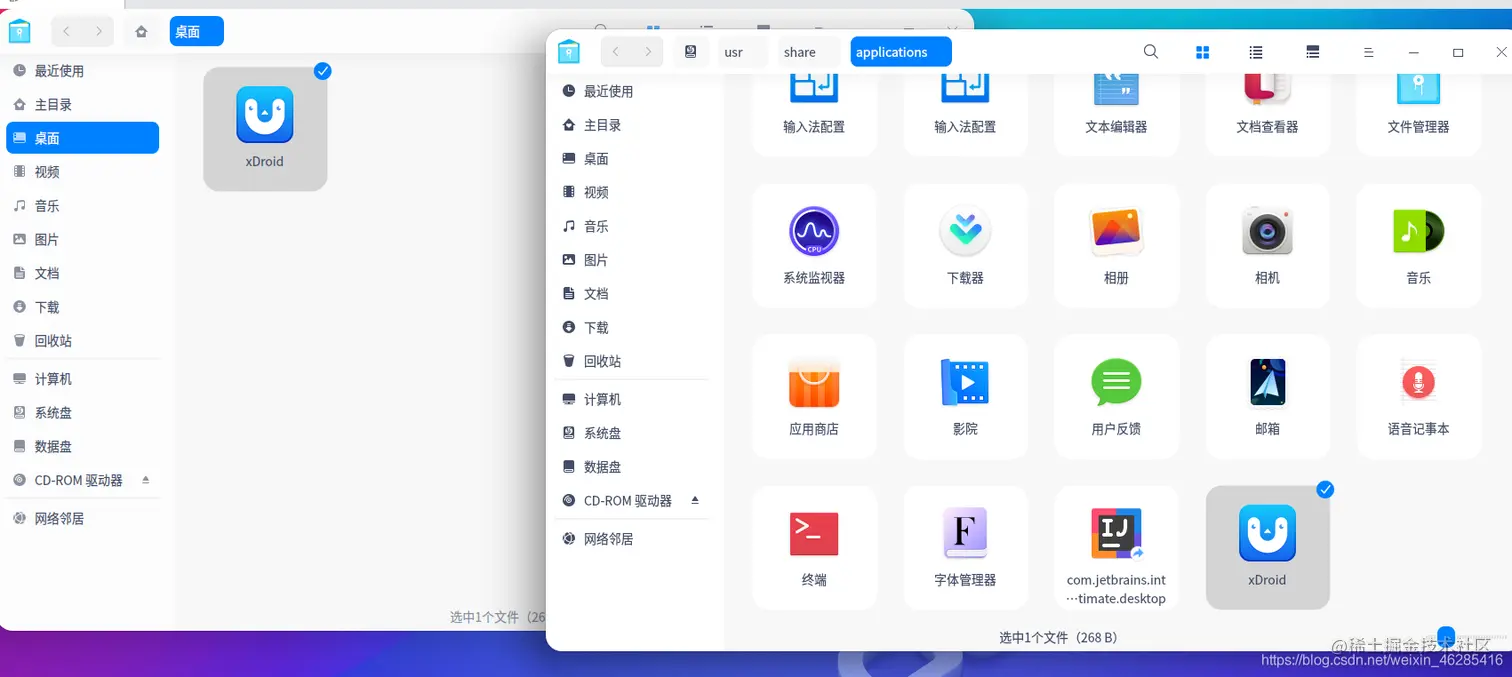Click the search icon in the toolbar
The width and height of the screenshot is (1512, 677).
coord(1150,51)
